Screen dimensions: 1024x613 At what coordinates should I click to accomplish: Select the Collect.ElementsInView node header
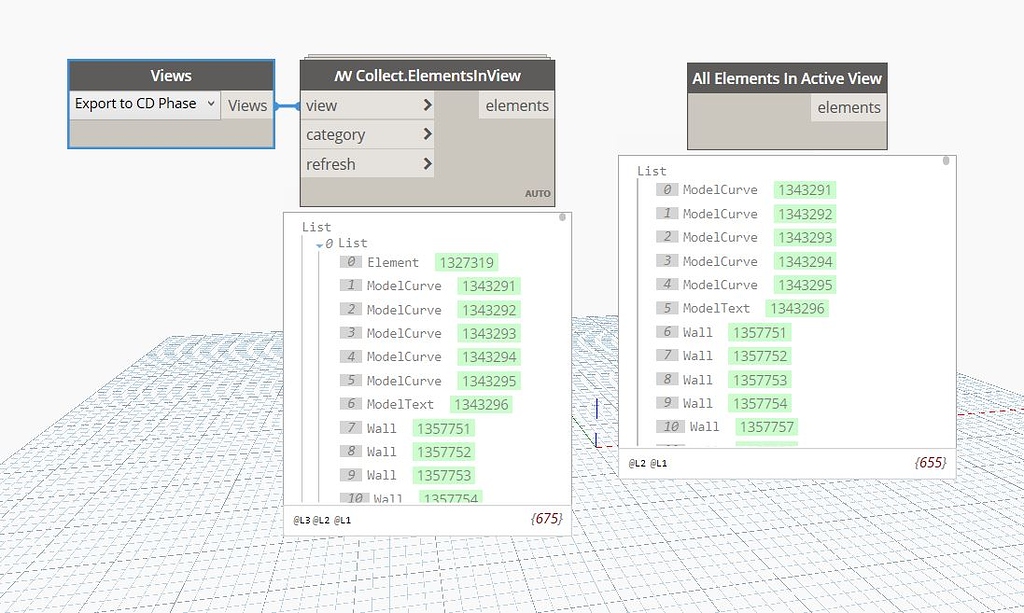(x=427, y=74)
